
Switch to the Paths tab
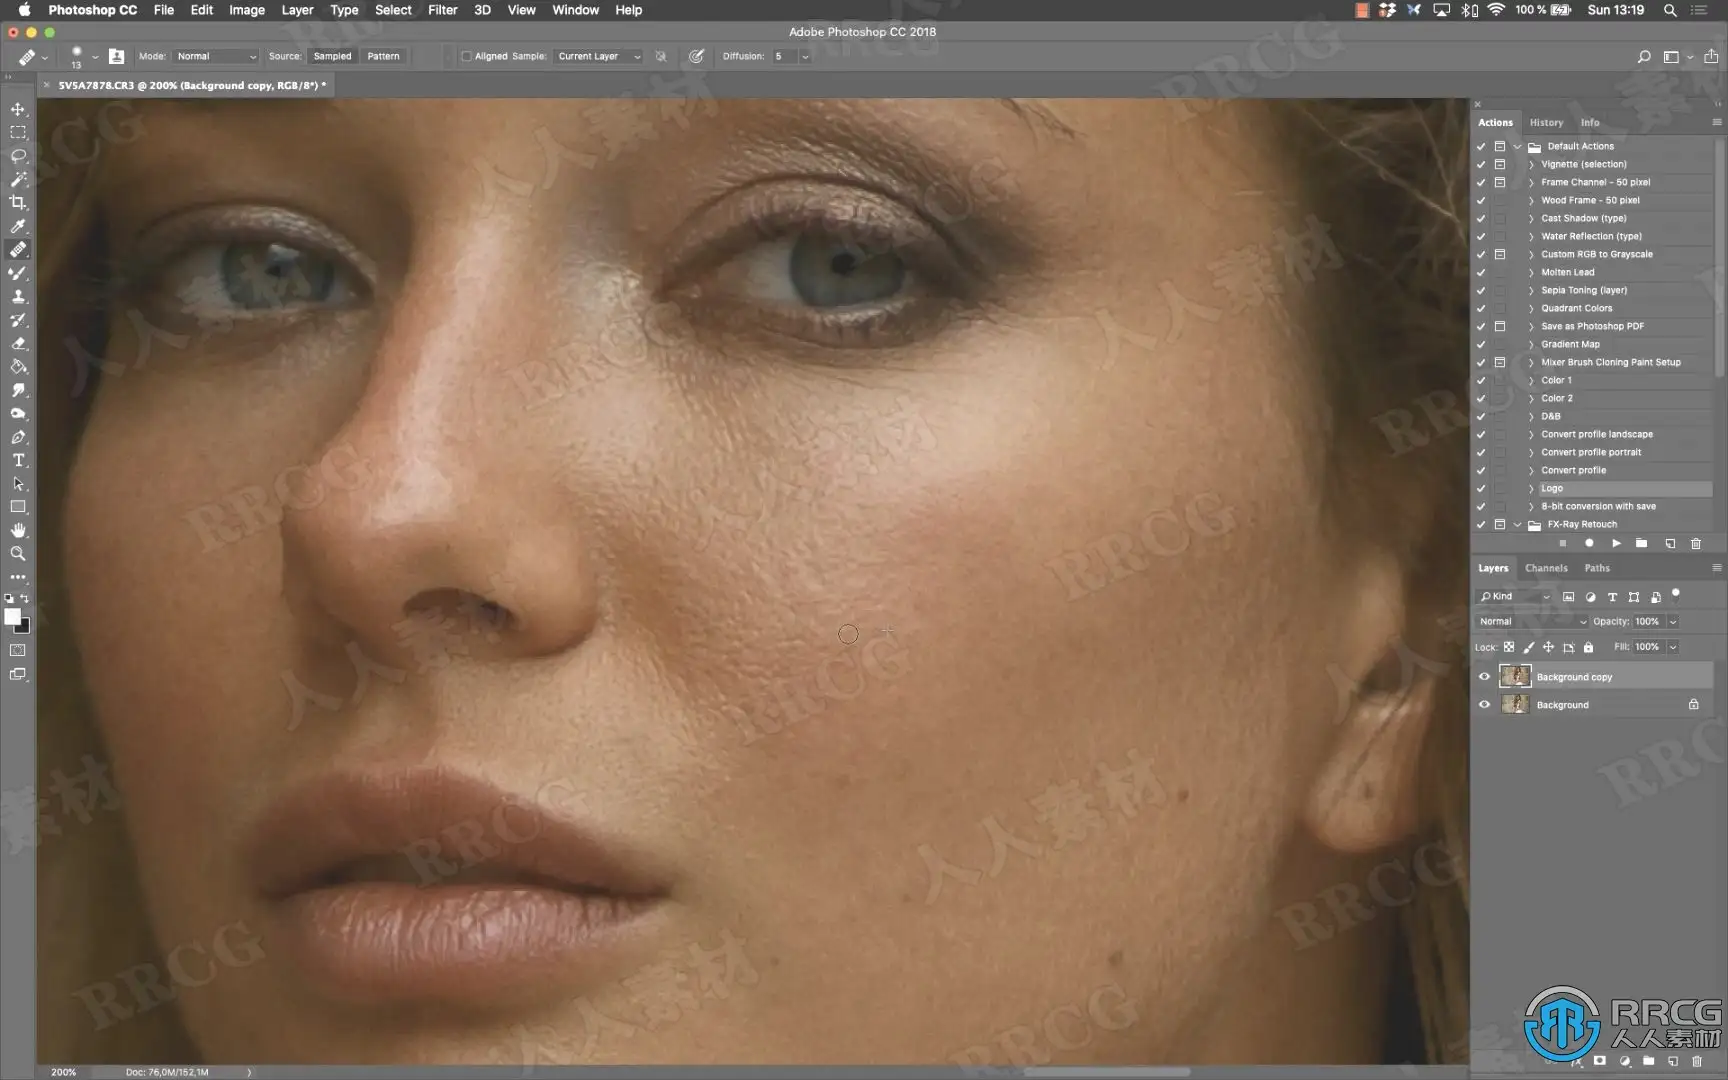[x=1597, y=568]
